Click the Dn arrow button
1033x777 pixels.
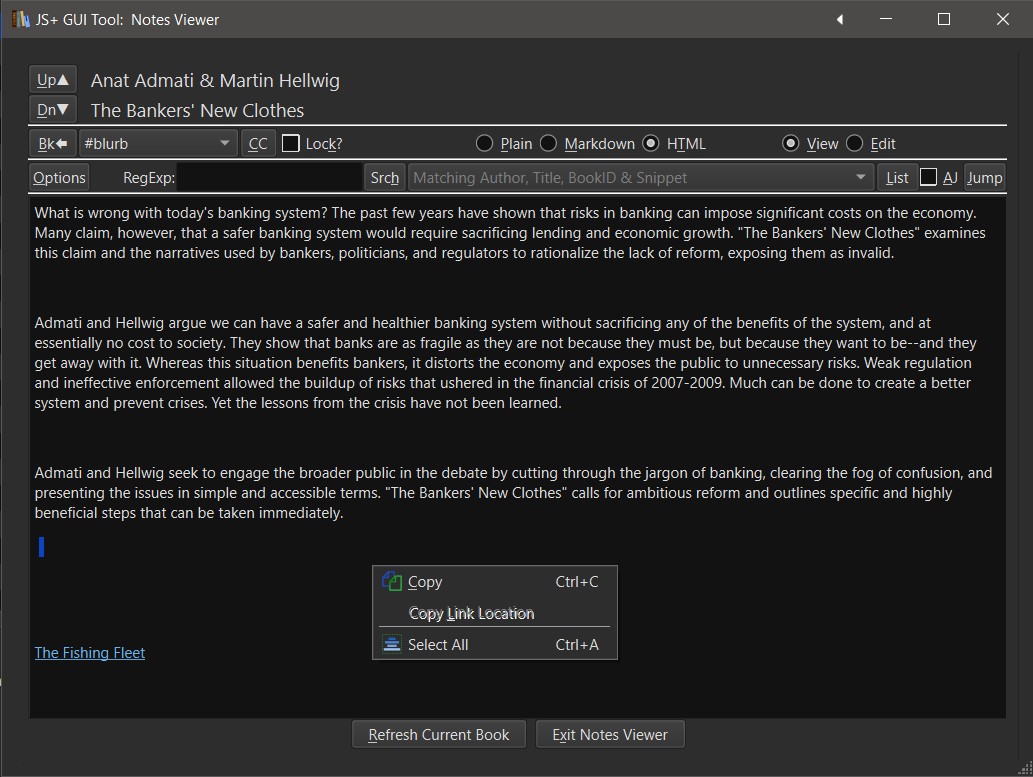click(x=53, y=109)
